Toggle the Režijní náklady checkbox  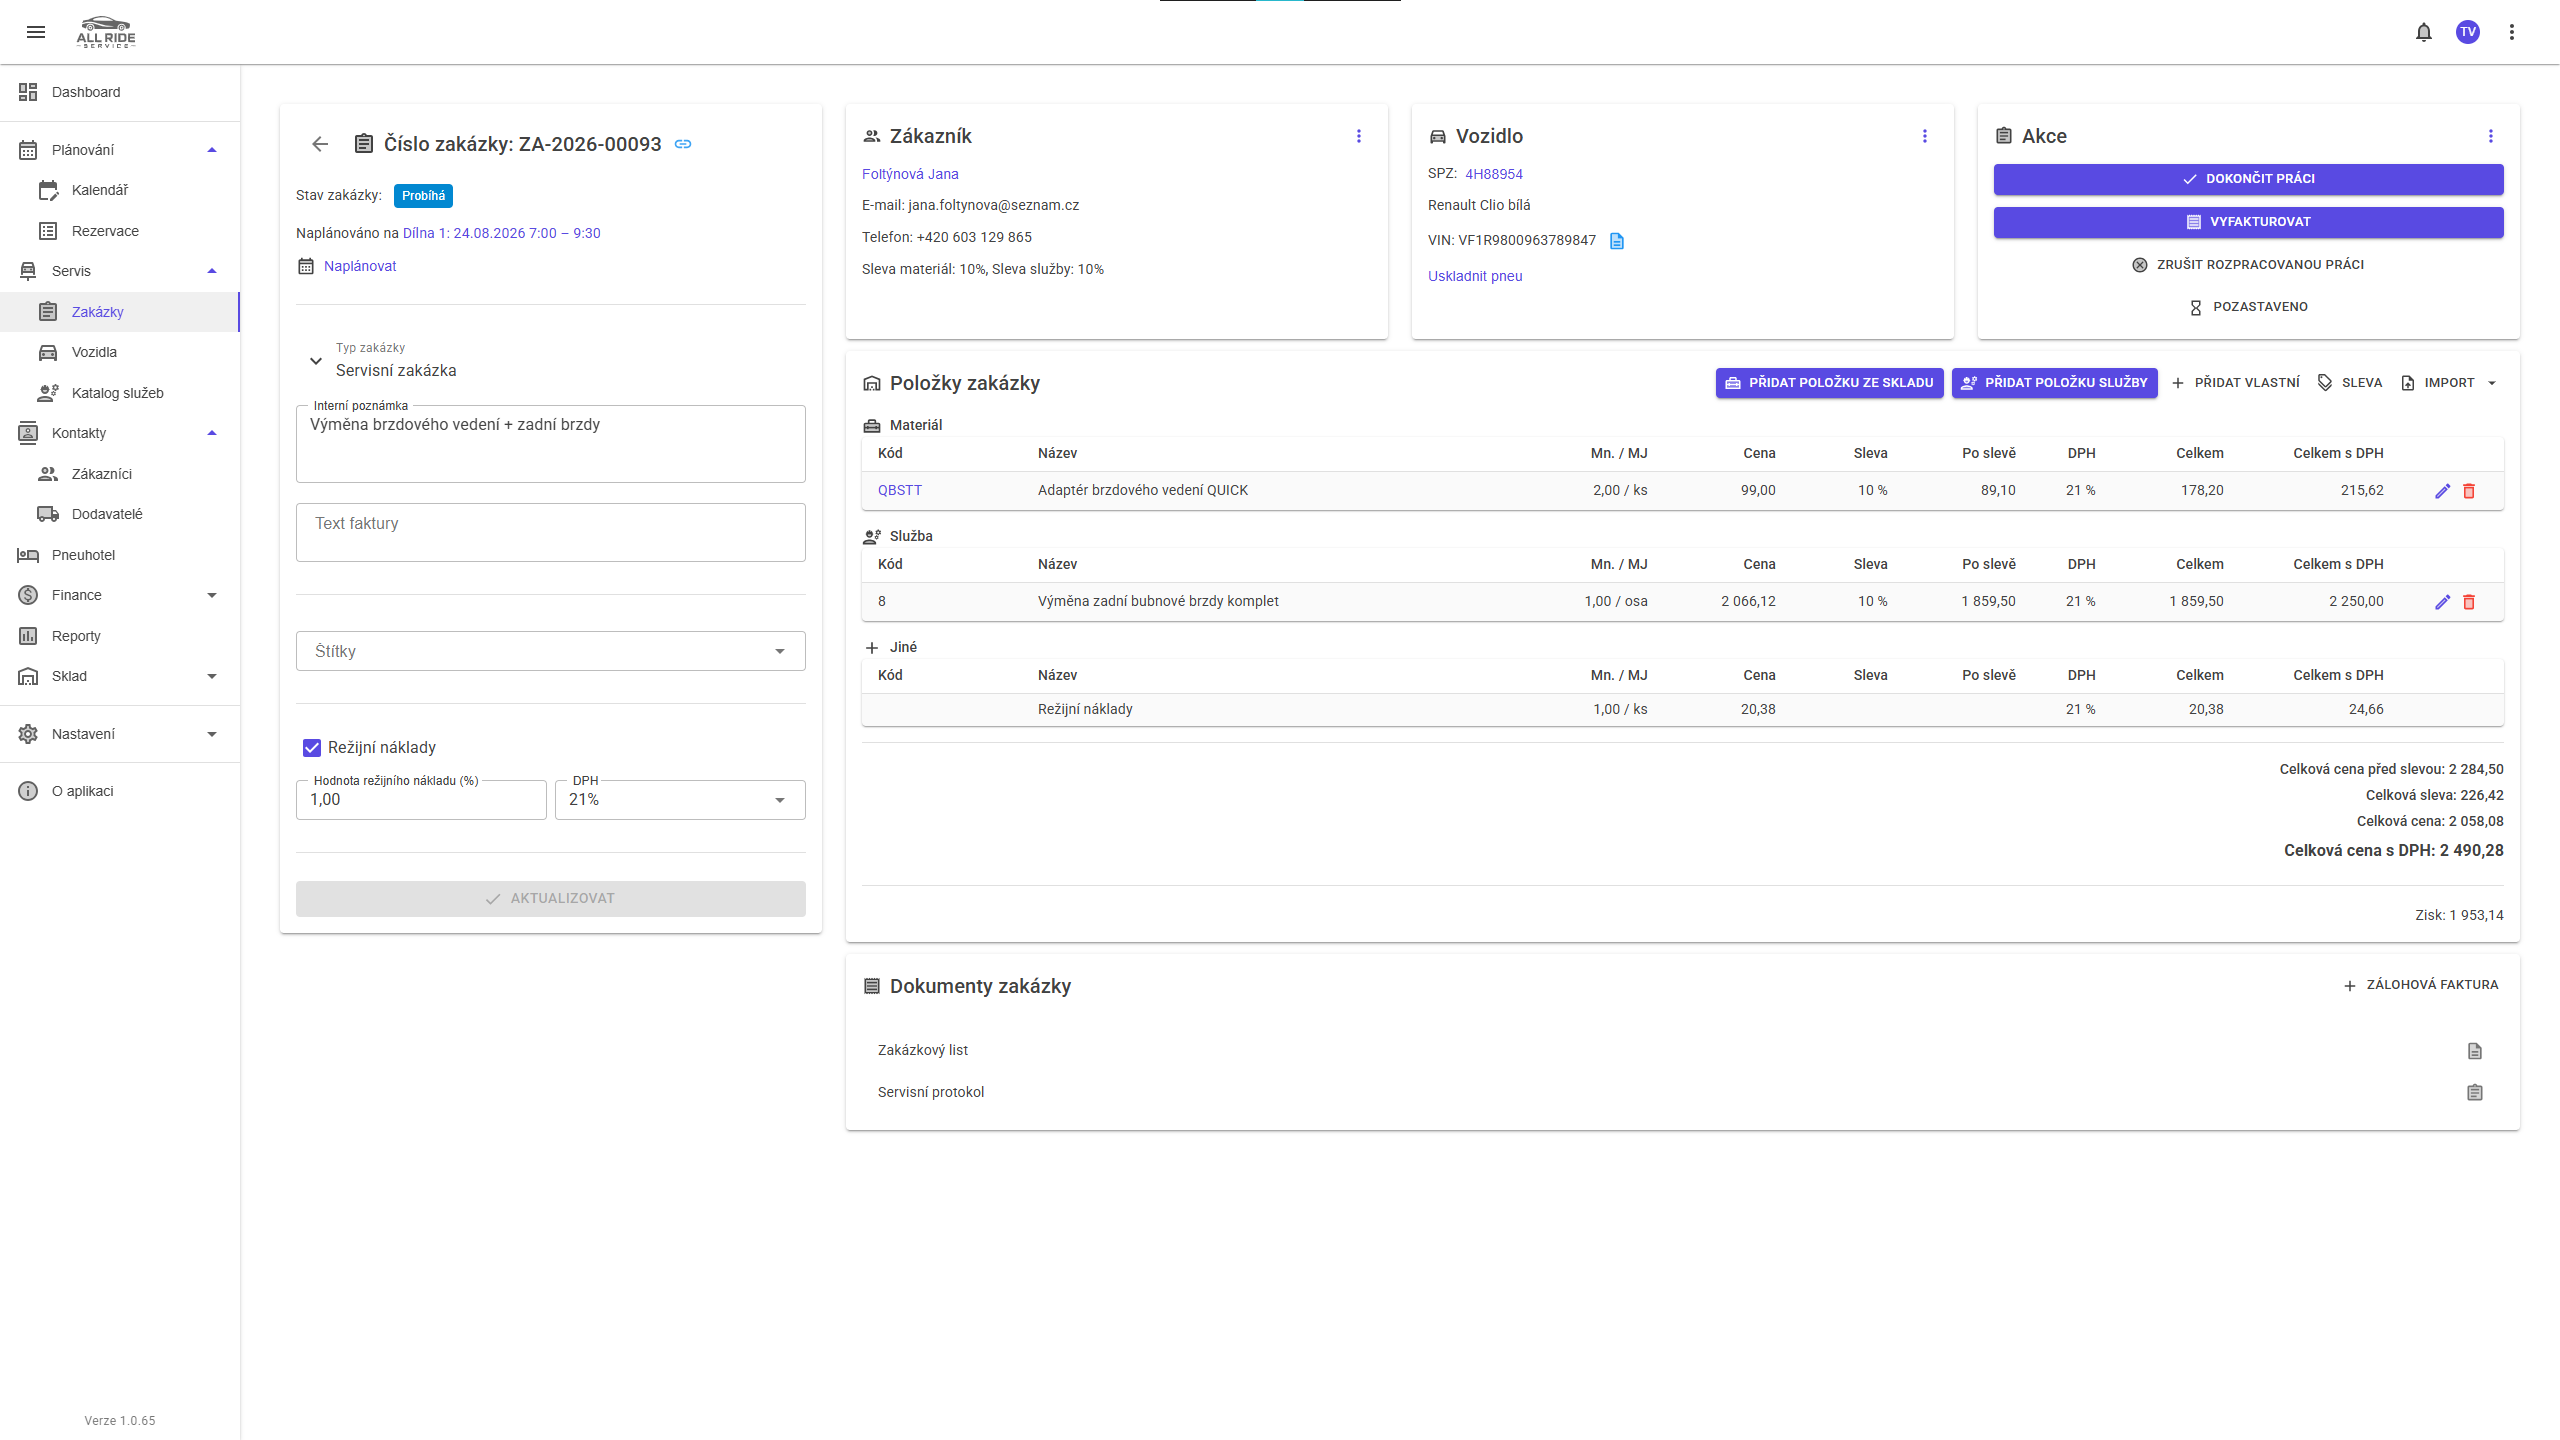click(312, 748)
